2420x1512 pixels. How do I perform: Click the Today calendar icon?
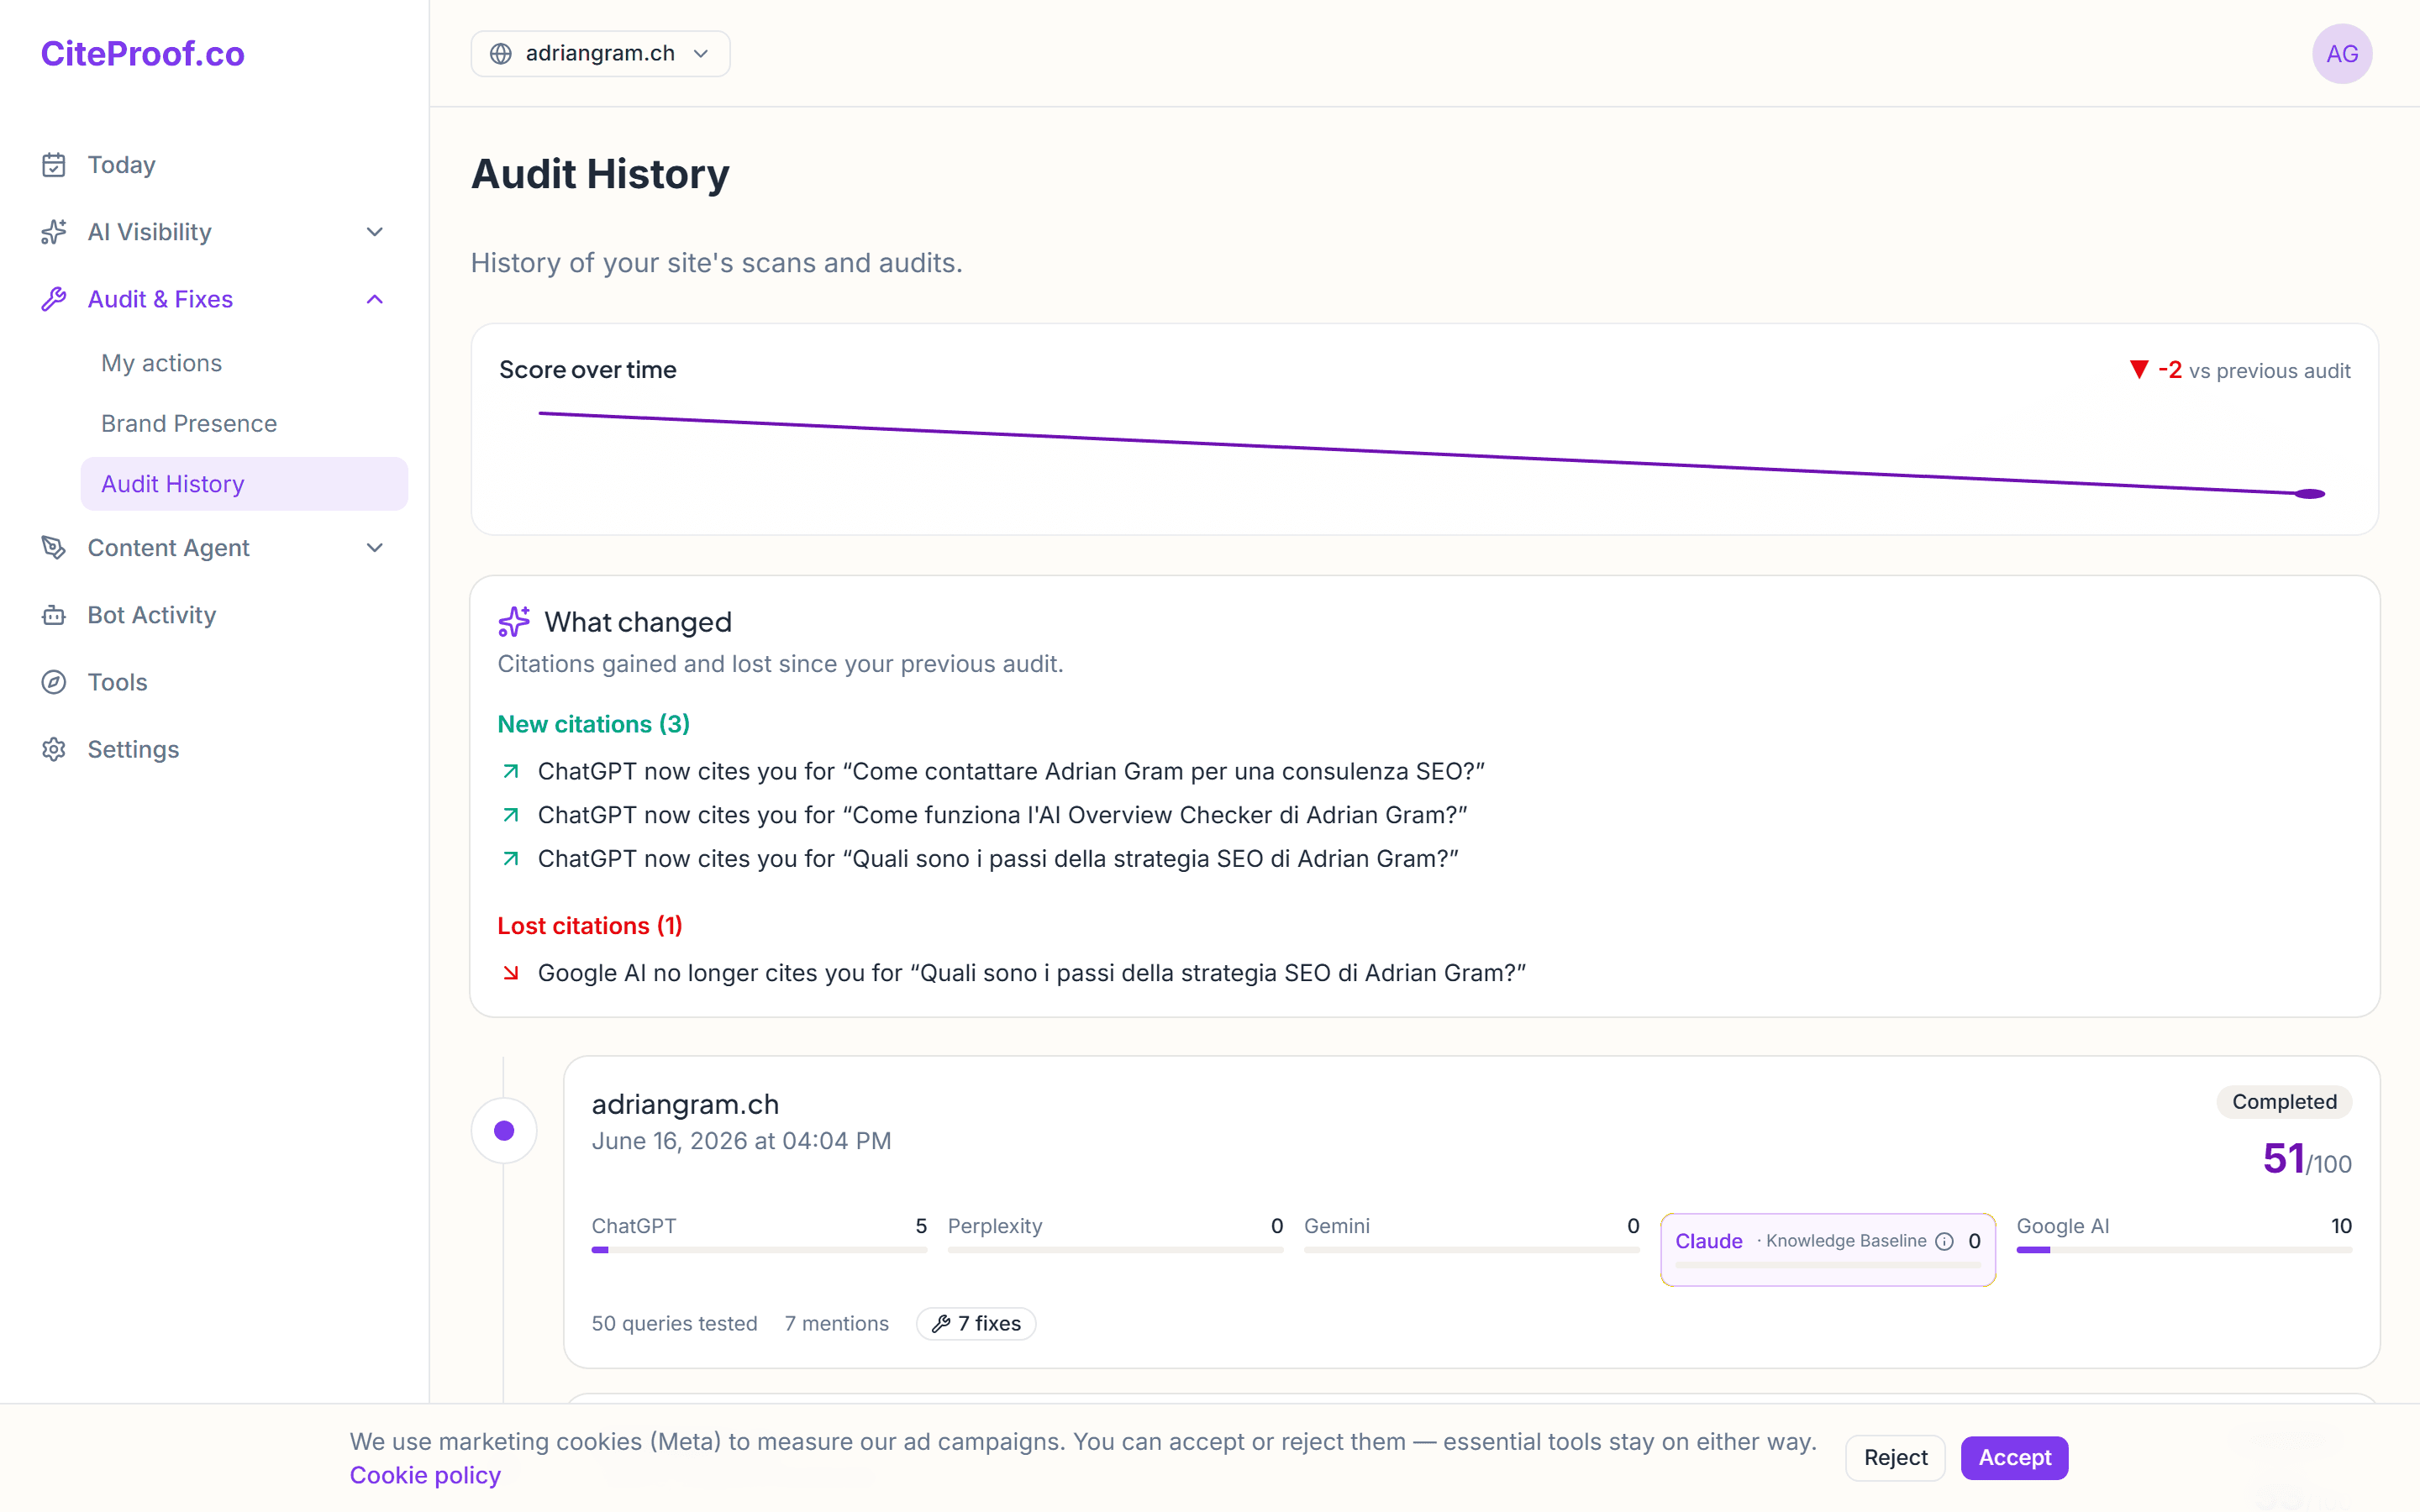(x=54, y=165)
